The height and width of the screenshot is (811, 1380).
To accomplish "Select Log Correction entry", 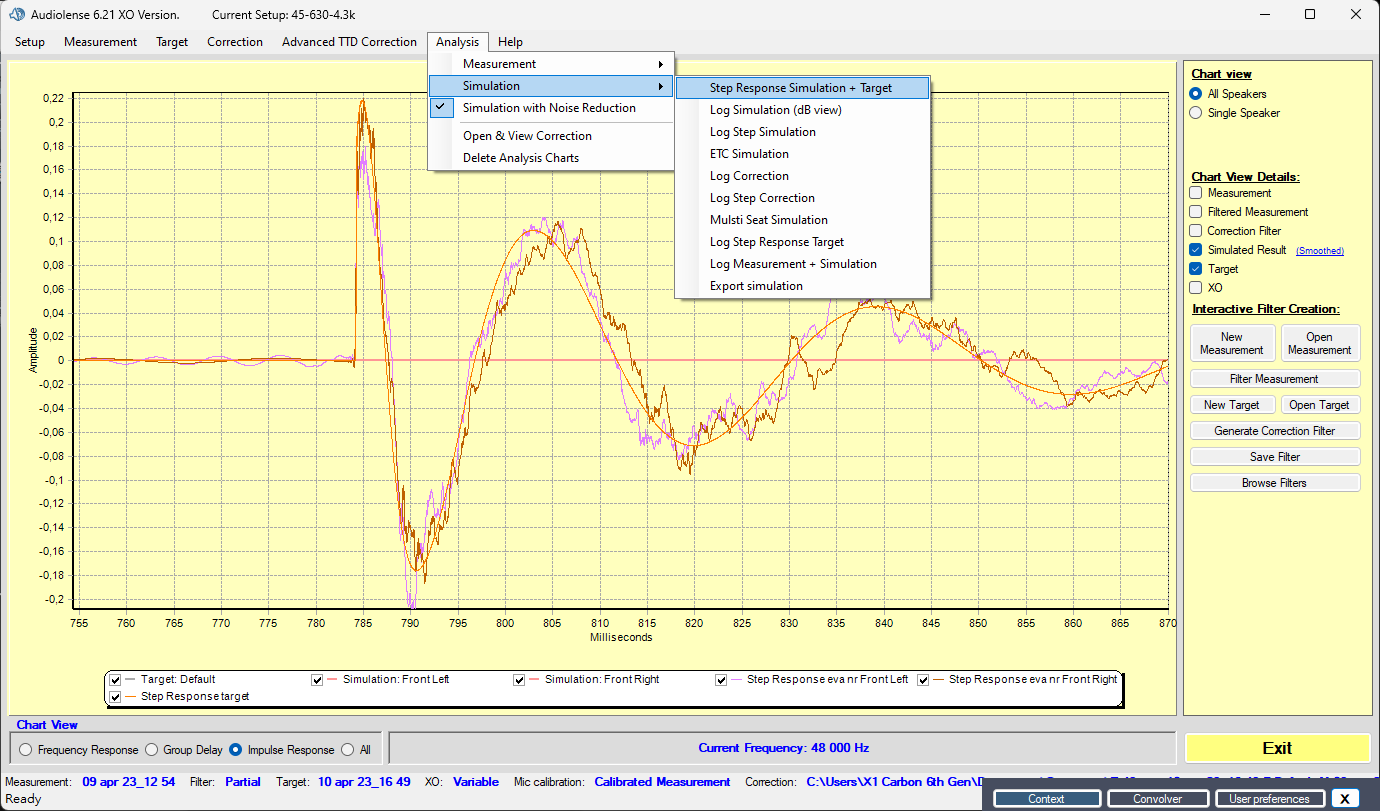I will pyautogui.click(x=803, y=176).
